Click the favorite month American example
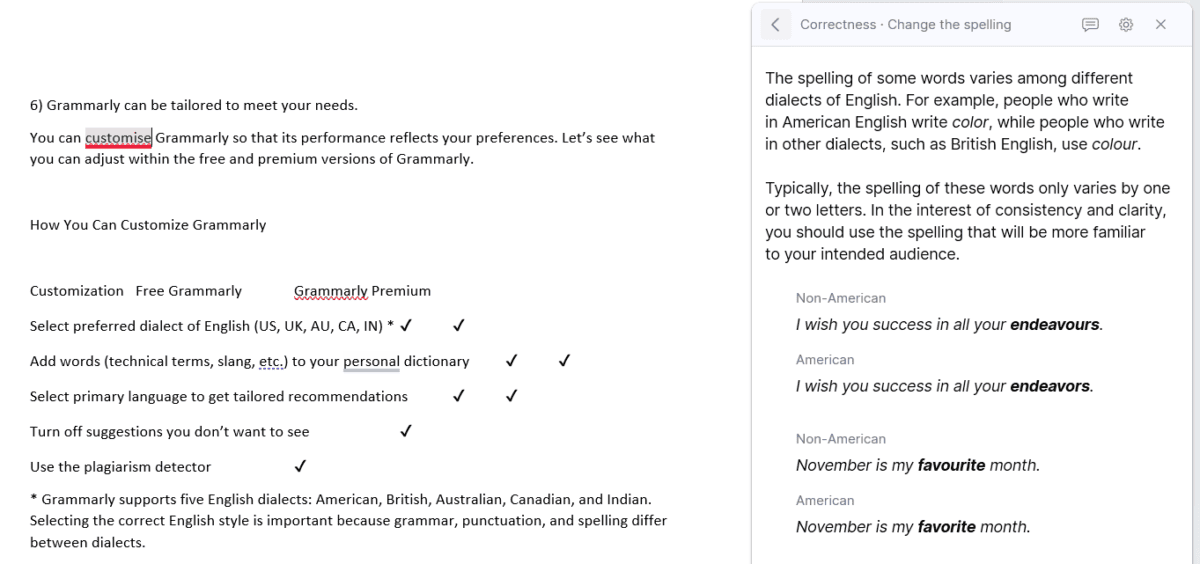This screenshot has height=564, width=1200. pyautogui.click(x=913, y=526)
